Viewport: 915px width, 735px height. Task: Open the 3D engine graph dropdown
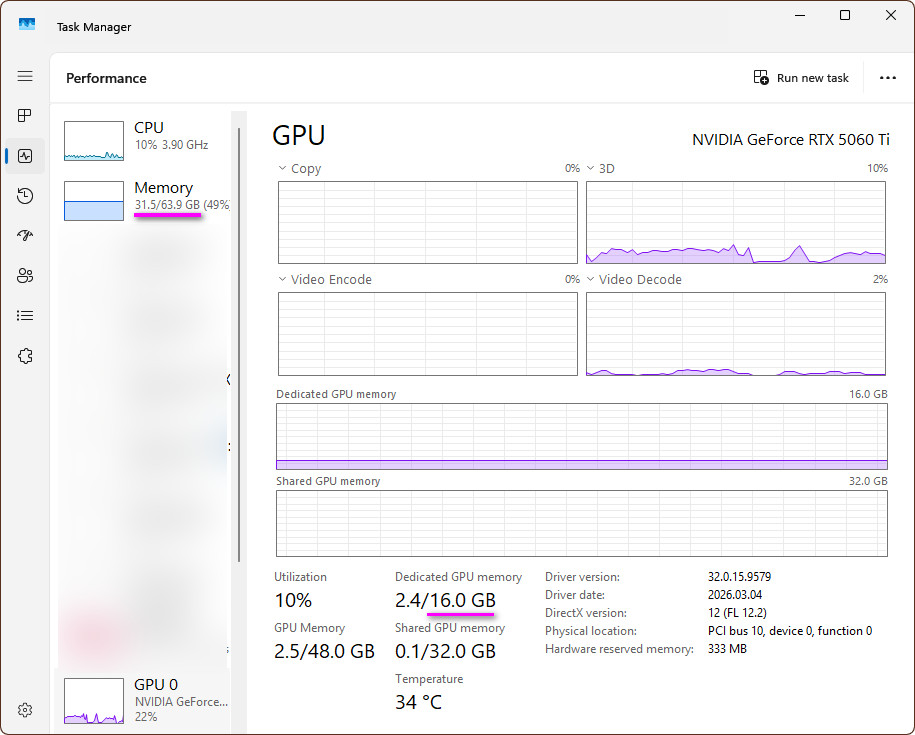[591, 168]
